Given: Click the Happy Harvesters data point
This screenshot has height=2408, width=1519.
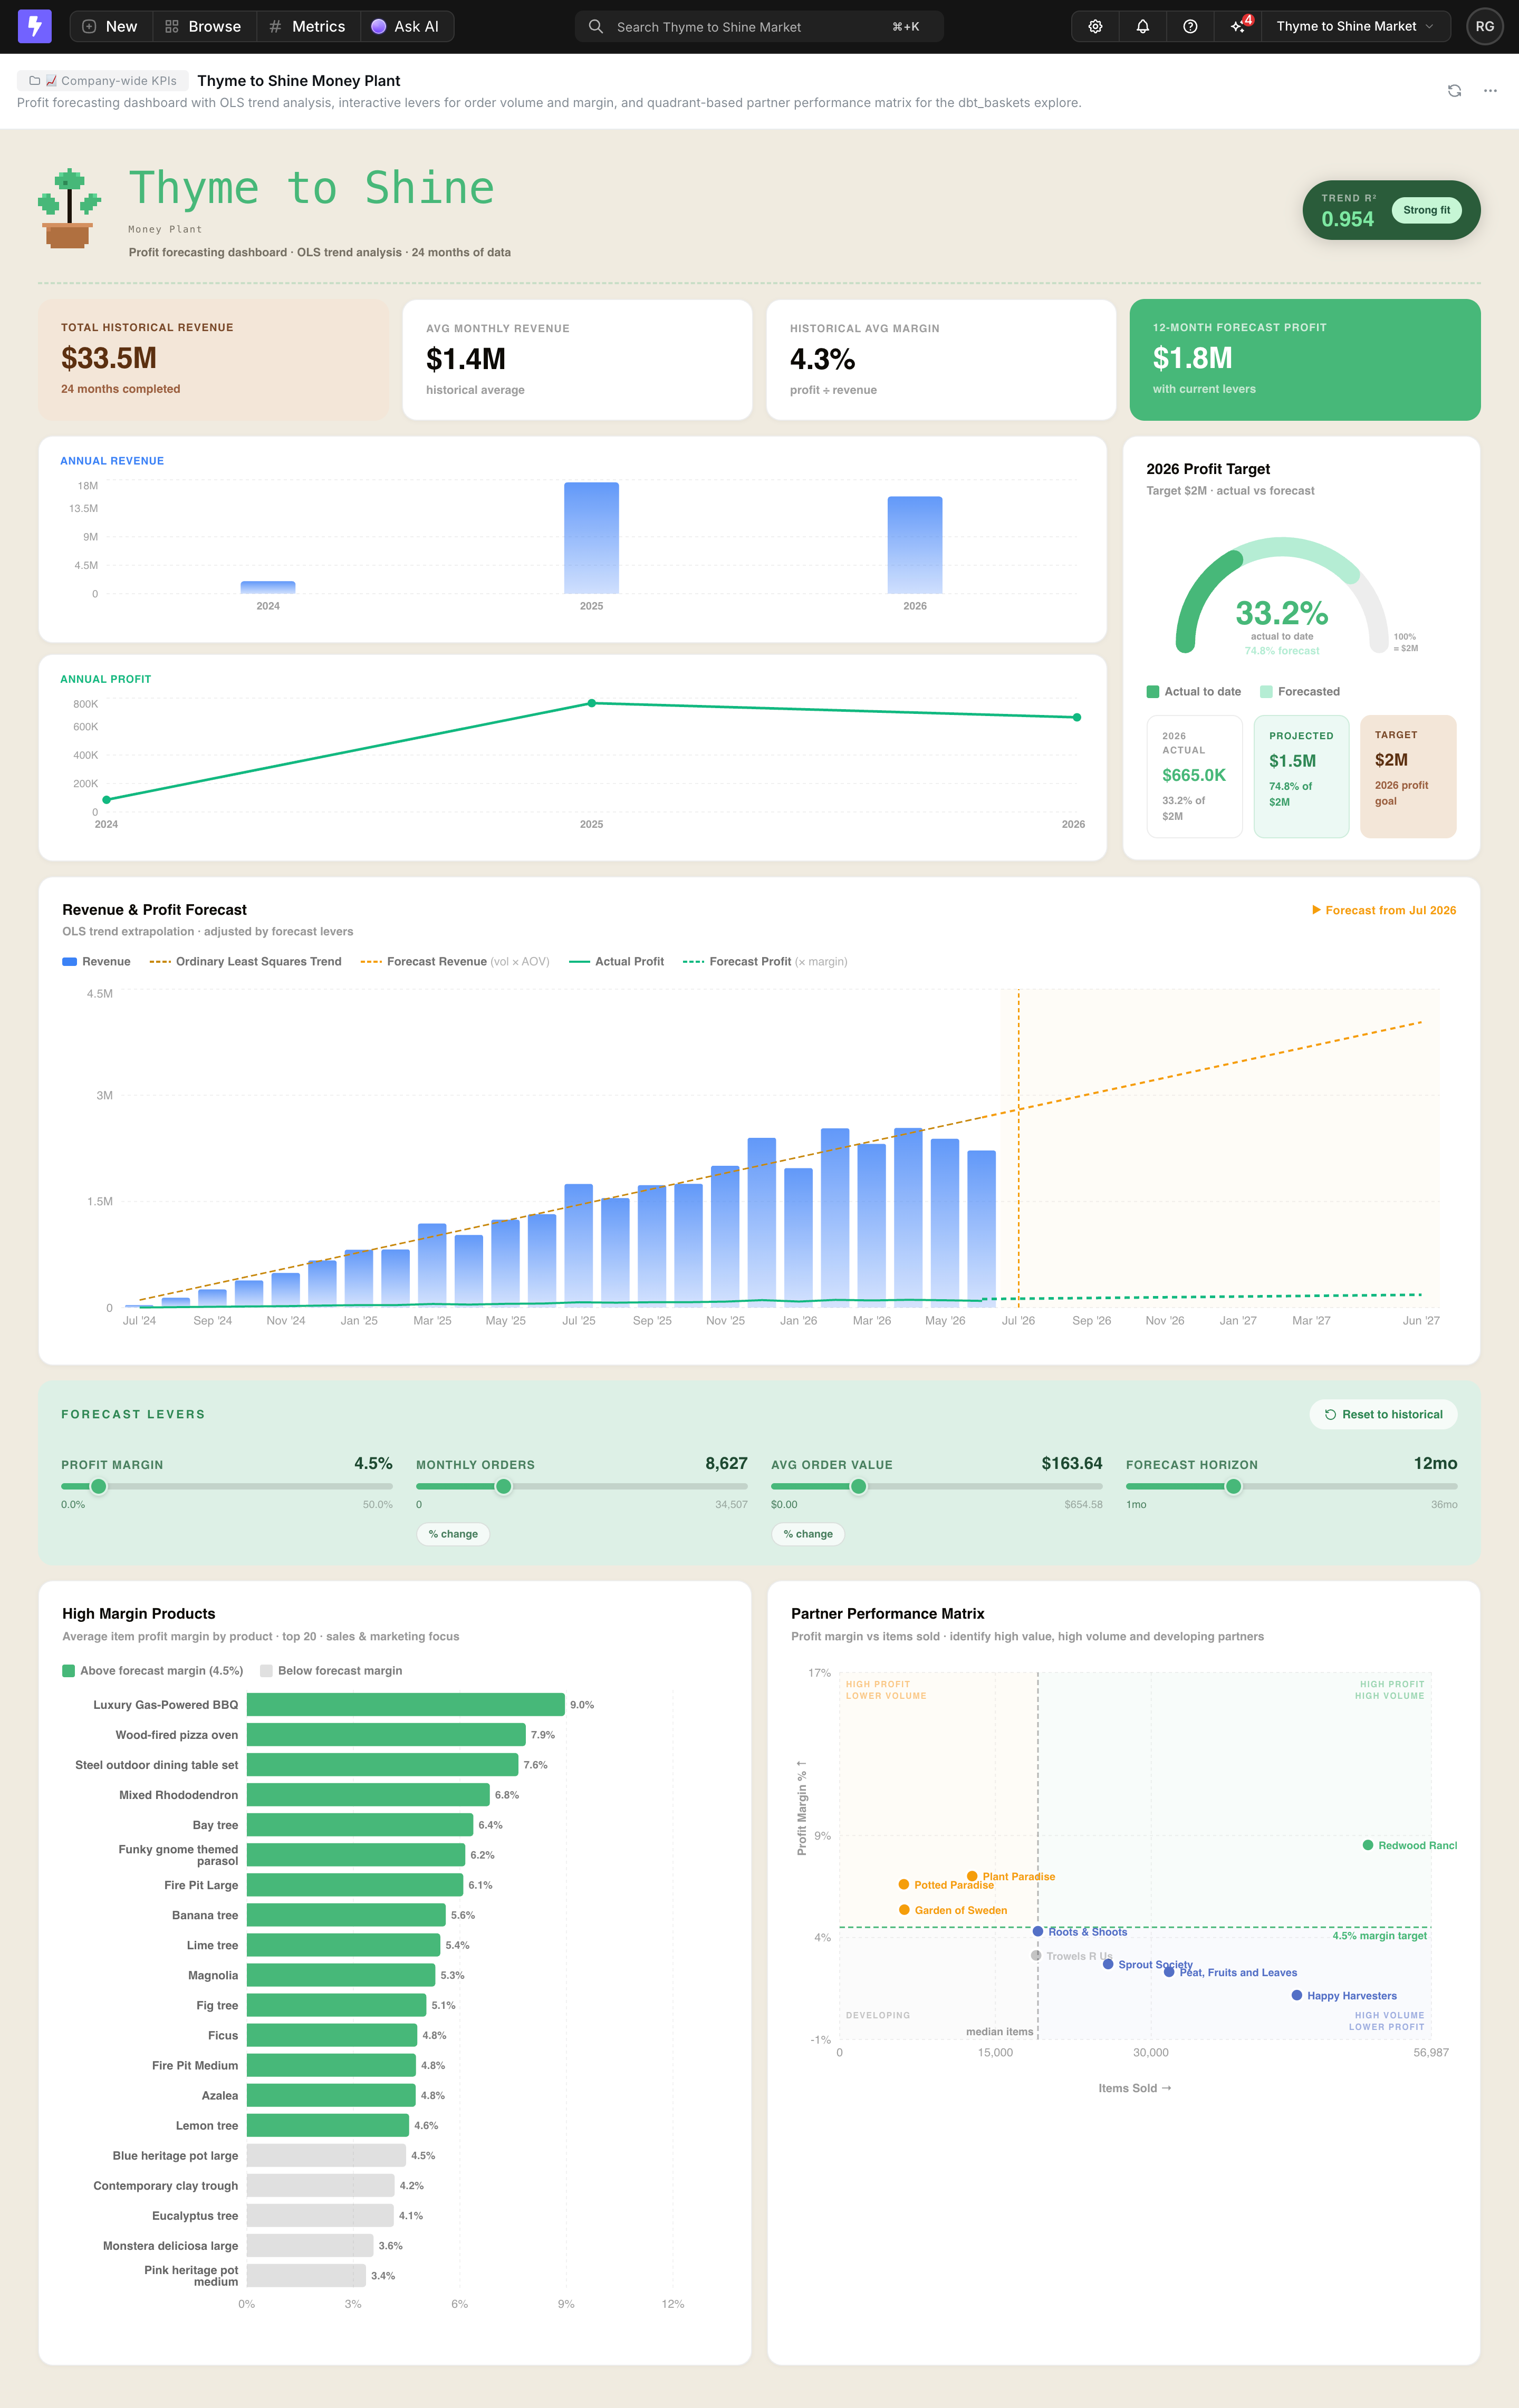Looking at the screenshot, I should pos(1297,1995).
